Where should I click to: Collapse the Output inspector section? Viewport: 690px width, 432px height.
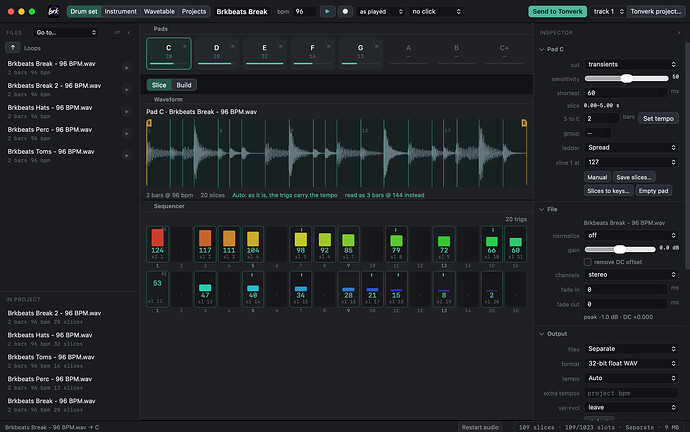tap(542, 334)
